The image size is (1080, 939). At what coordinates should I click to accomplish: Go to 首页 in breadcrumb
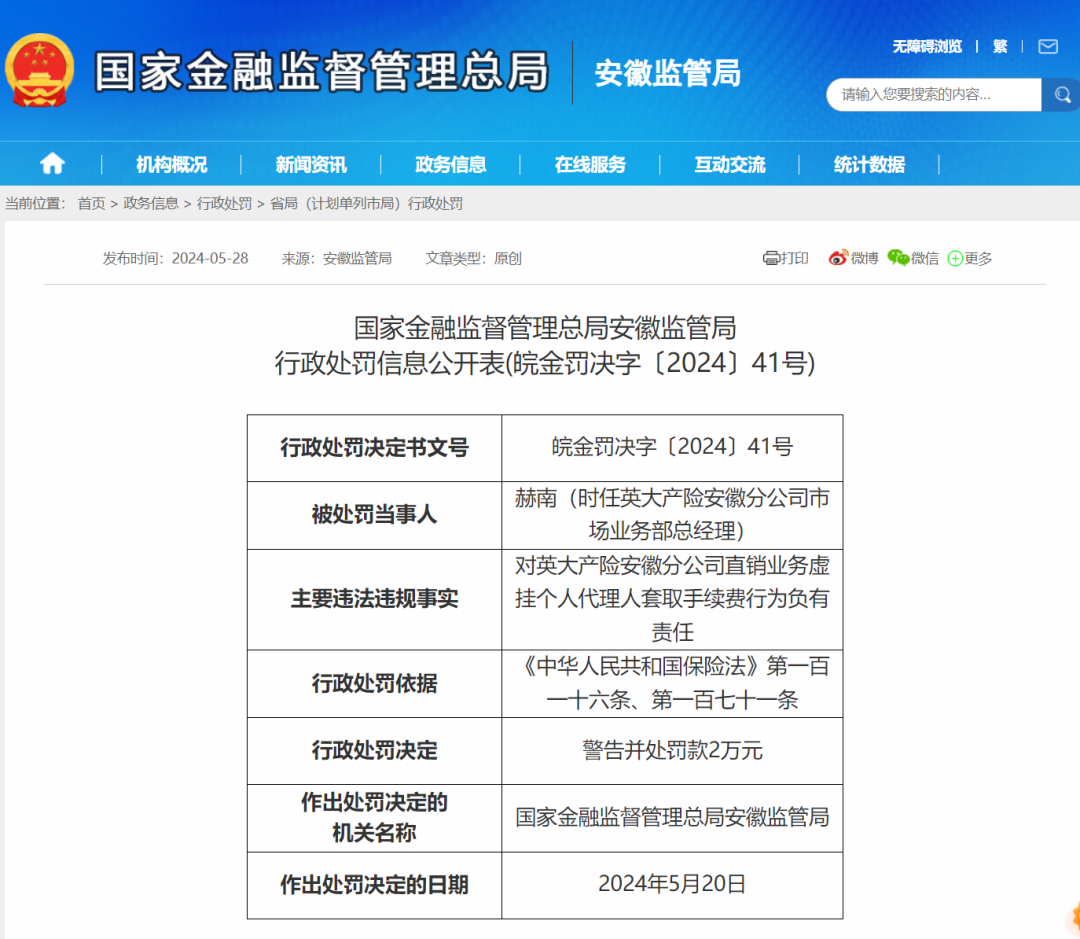(x=92, y=203)
